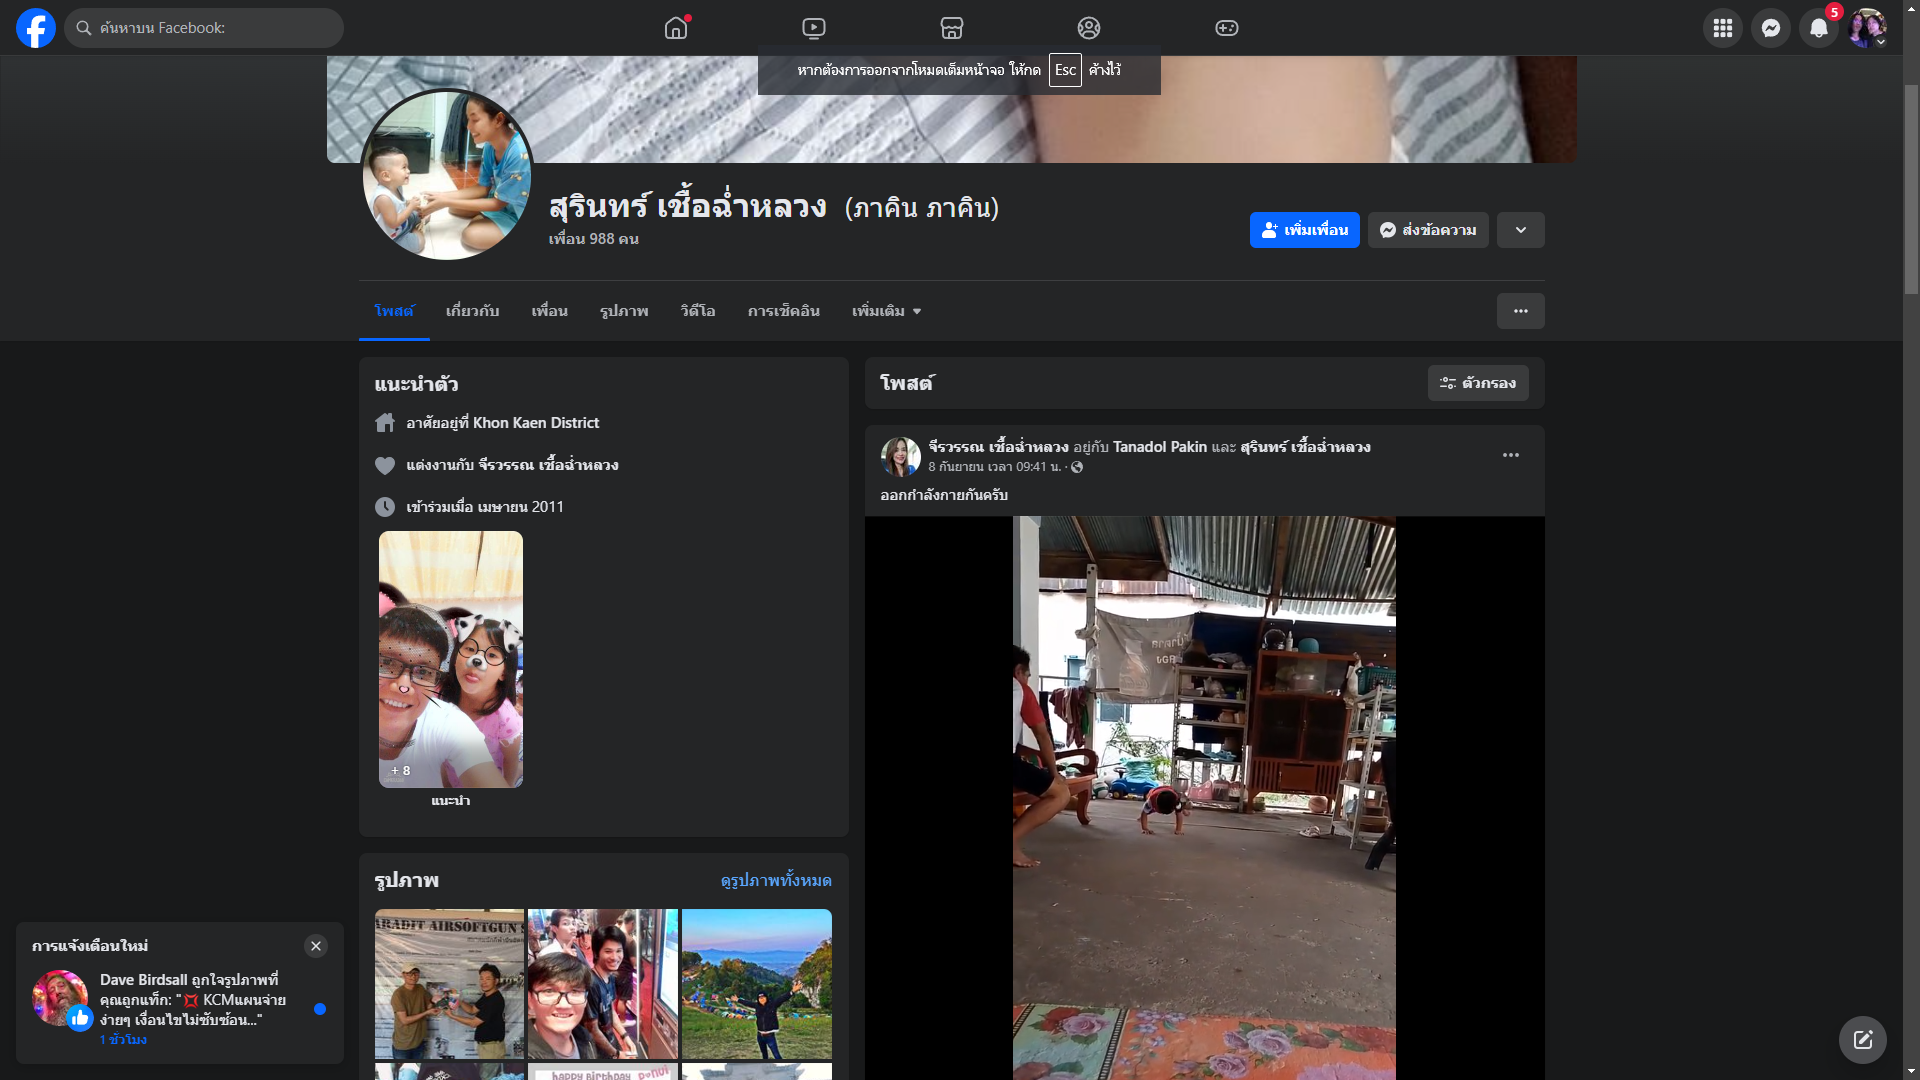
Task: Click the Facebook search field
Action: [x=205, y=28]
